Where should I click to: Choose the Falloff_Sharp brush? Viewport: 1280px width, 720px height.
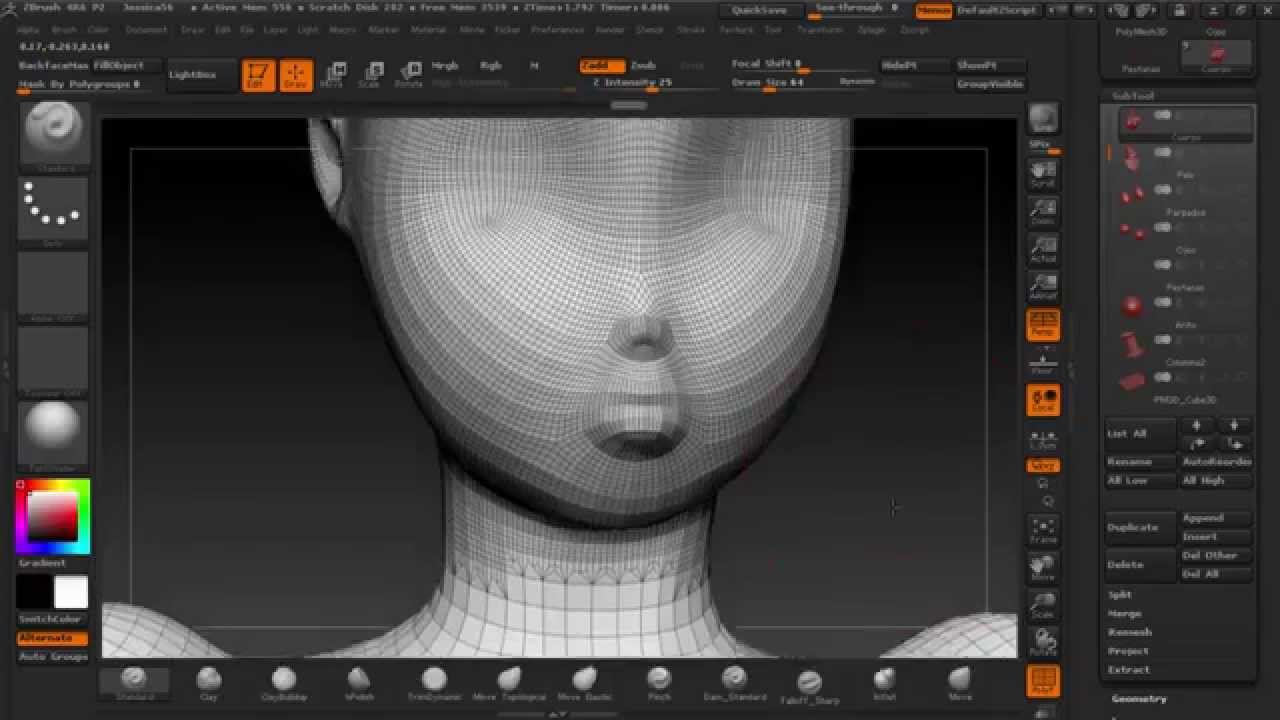809,686
